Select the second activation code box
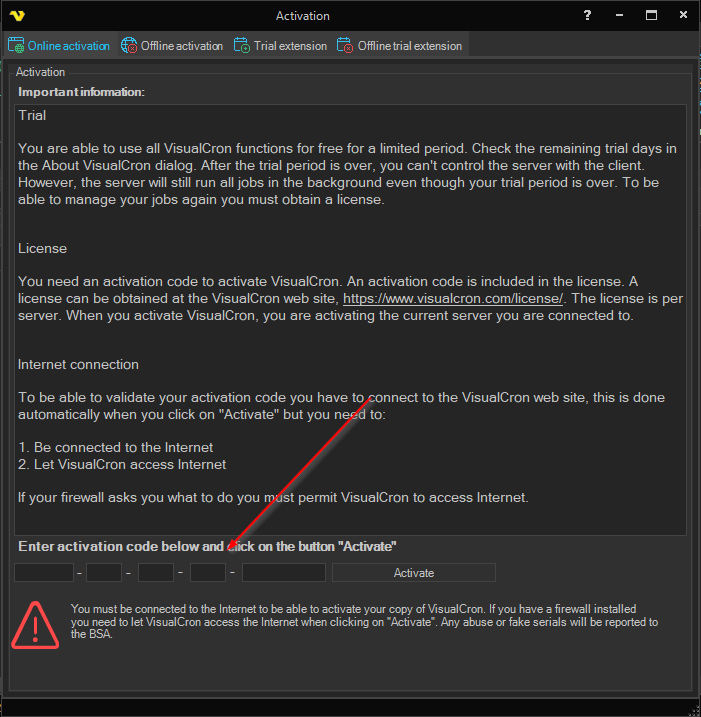Viewport: 701px width, 717px height. (x=104, y=573)
